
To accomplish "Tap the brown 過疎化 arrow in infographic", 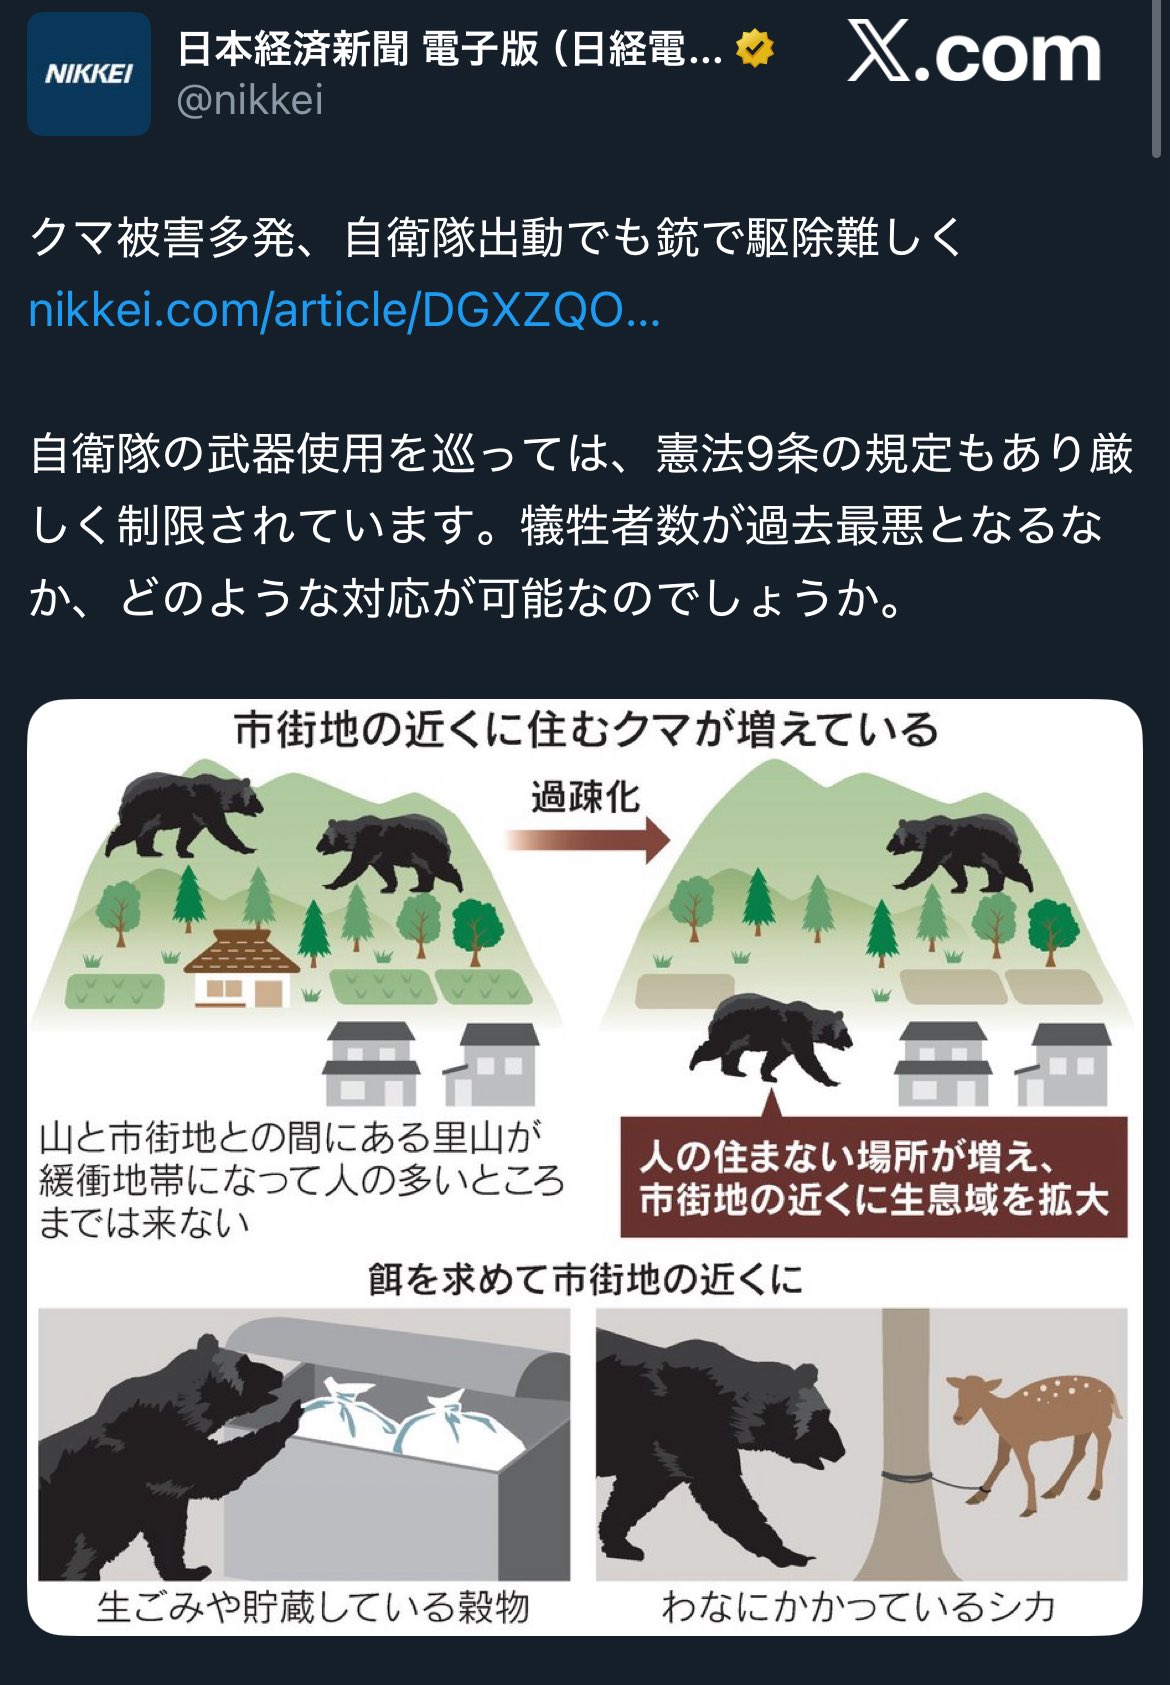I will click(587, 838).
